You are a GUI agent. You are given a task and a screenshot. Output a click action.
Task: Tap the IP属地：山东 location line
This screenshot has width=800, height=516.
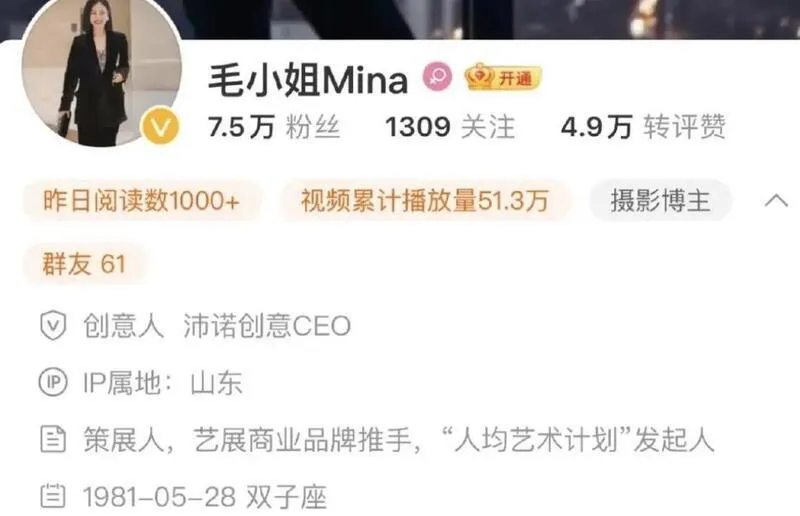click(163, 382)
